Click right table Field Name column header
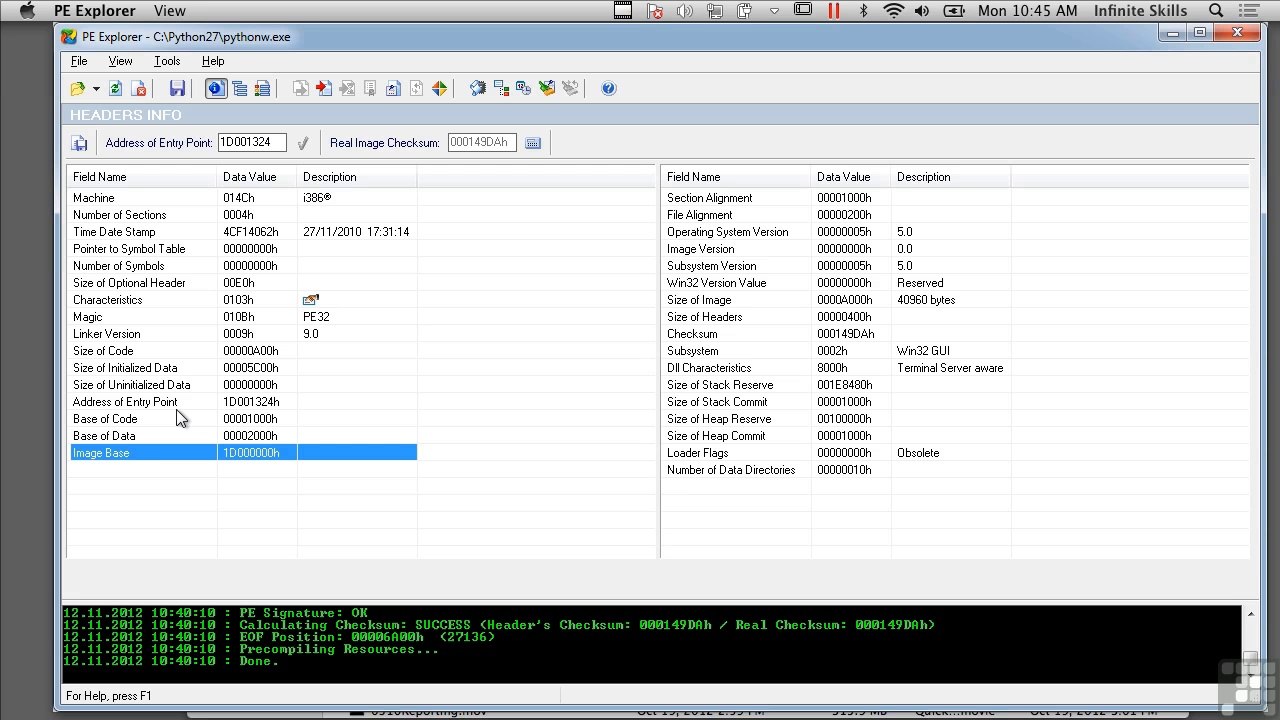The height and width of the screenshot is (720, 1280). [736, 177]
